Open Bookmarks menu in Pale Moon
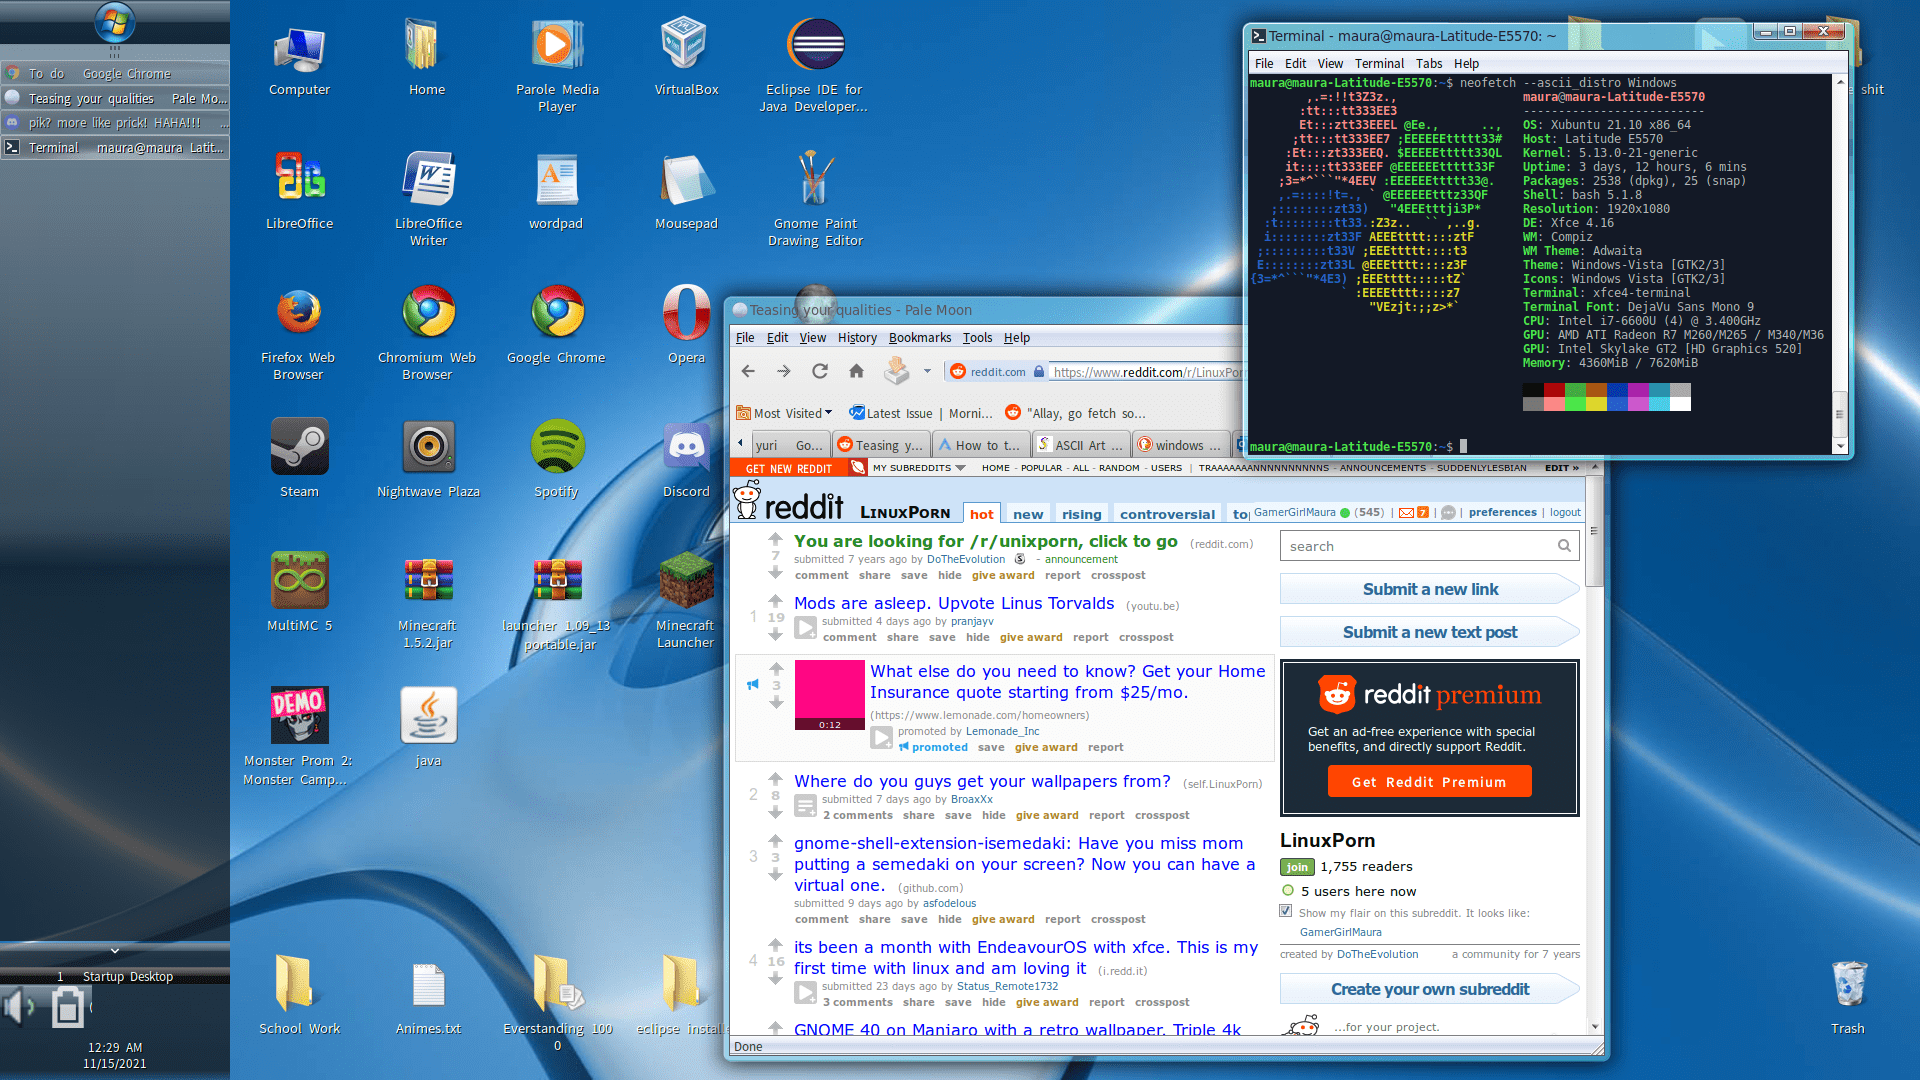 tap(919, 338)
